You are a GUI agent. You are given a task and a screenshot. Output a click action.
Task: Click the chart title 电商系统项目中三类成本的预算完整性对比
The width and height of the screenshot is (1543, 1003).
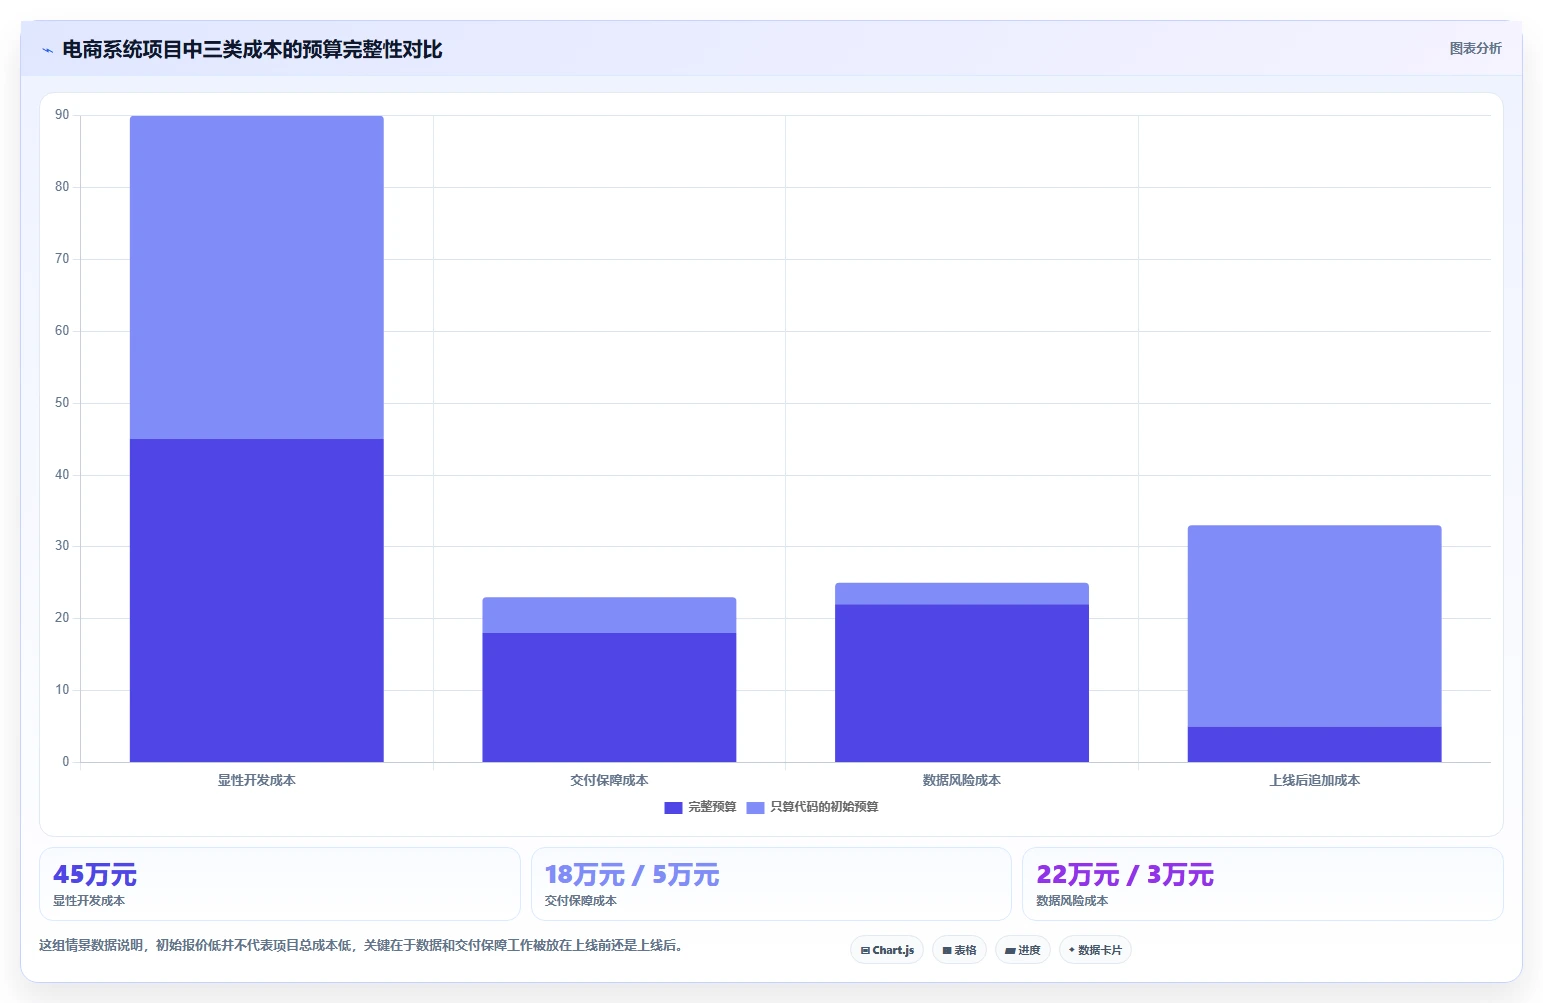[252, 49]
